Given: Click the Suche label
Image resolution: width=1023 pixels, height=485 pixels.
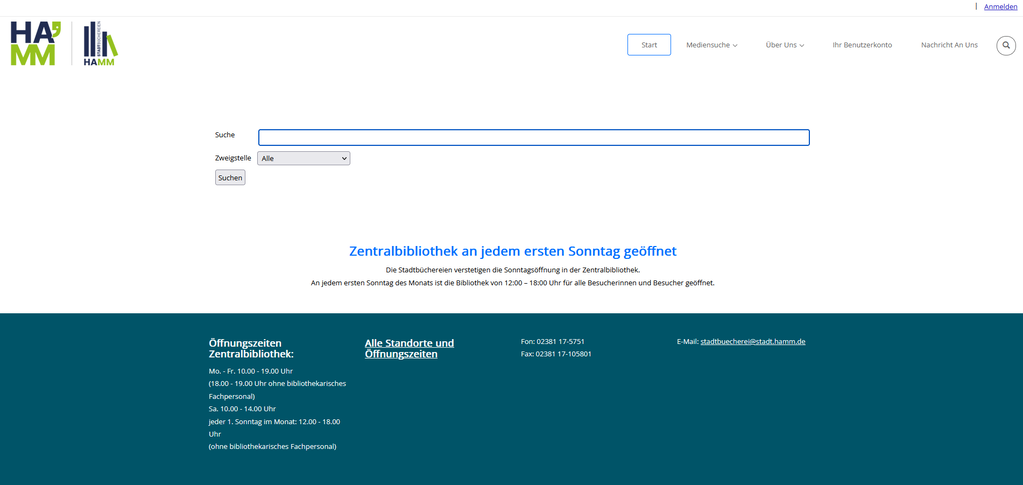Looking at the screenshot, I should pos(224,134).
